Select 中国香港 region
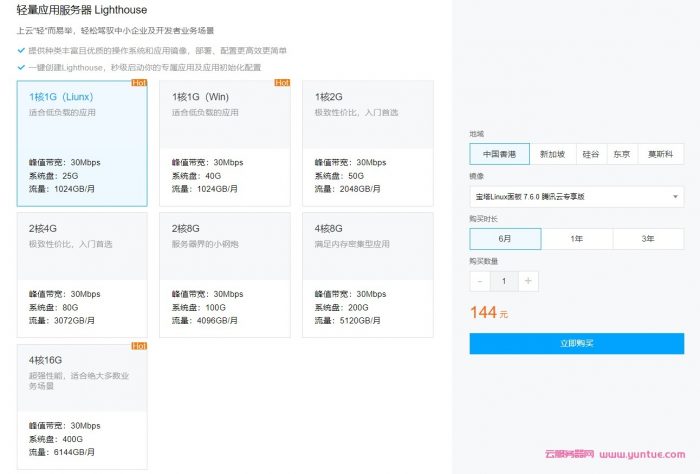 coord(499,154)
